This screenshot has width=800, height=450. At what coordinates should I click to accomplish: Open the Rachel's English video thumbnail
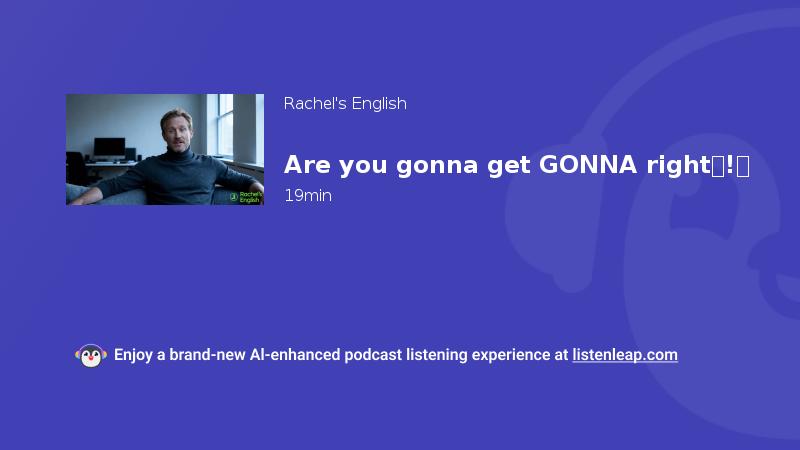click(x=165, y=149)
